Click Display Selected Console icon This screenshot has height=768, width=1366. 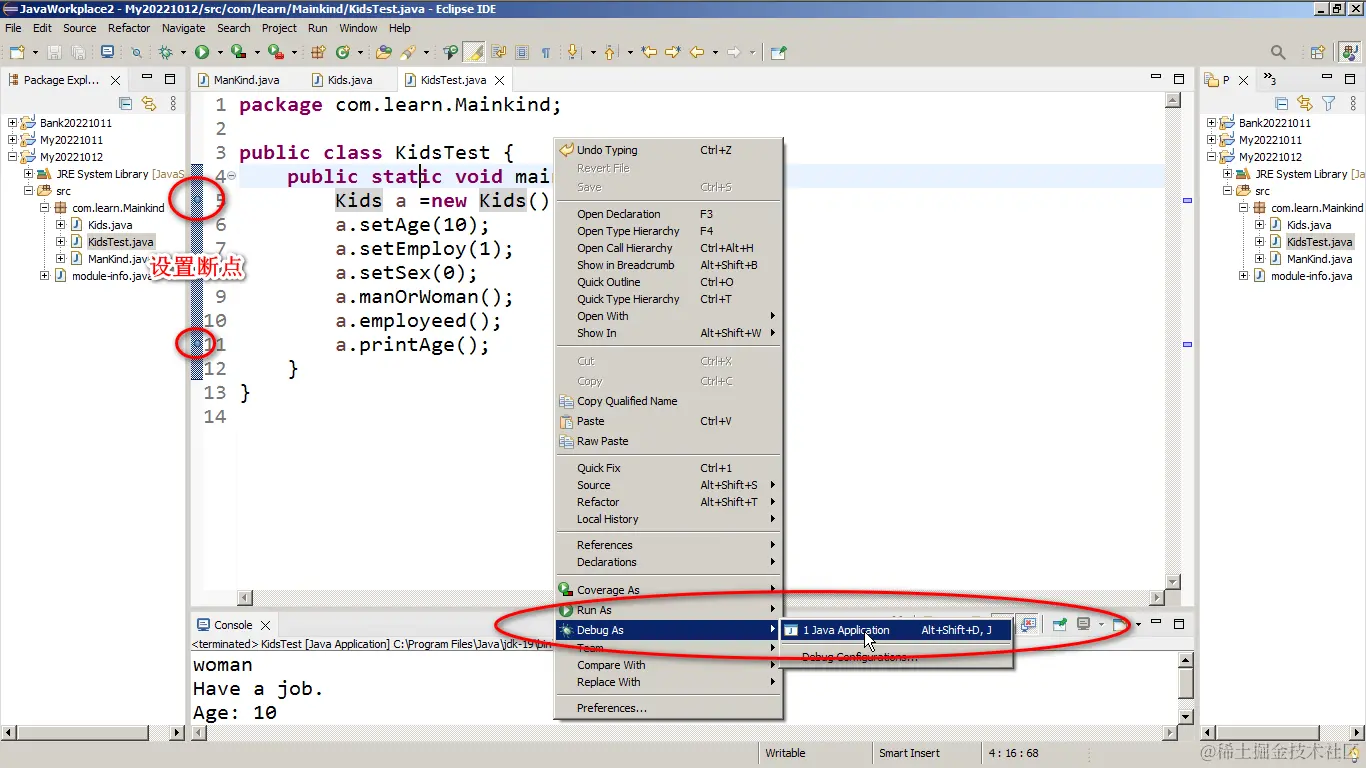click(x=1084, y=624)
